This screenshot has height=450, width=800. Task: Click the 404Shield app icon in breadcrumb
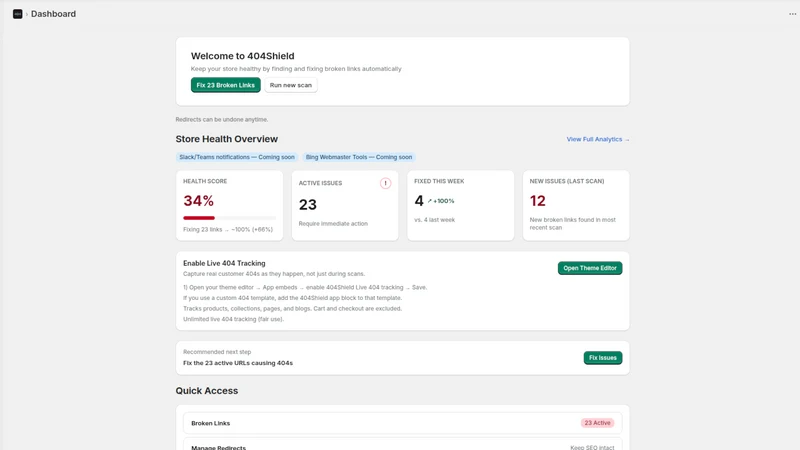coord(17,14)
